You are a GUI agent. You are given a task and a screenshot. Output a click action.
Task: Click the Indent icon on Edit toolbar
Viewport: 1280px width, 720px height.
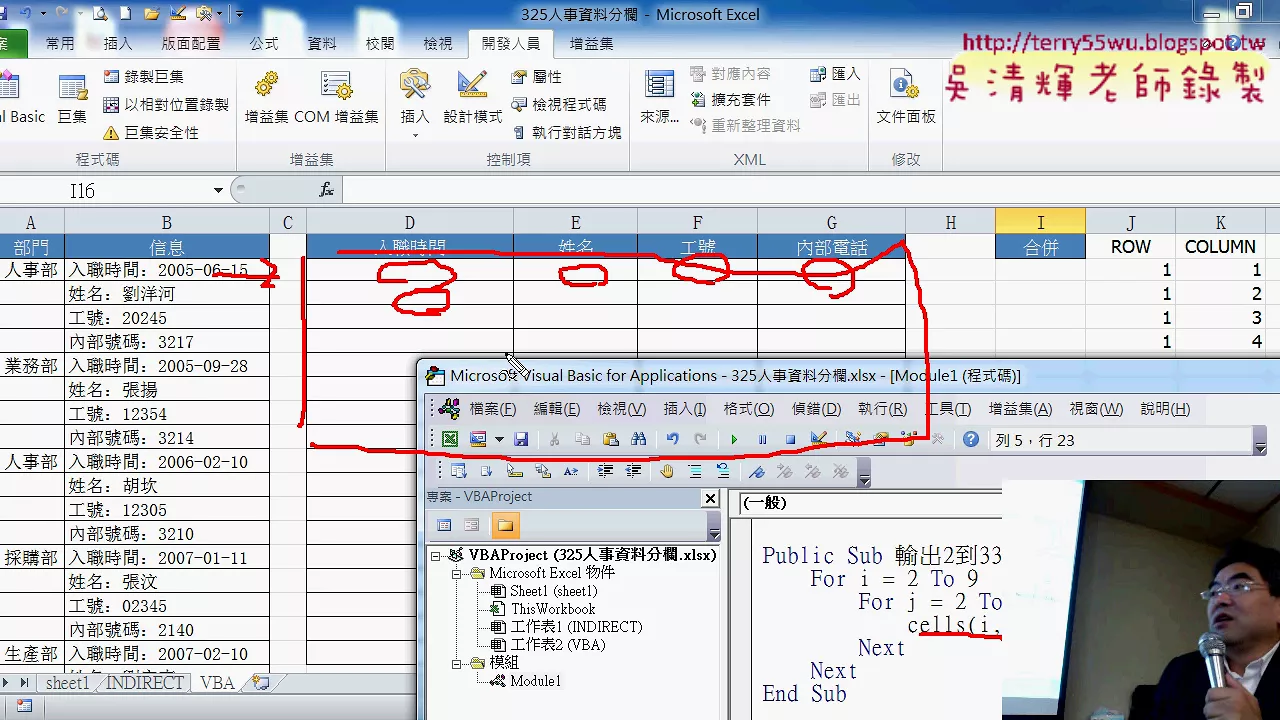coord(605,471)
